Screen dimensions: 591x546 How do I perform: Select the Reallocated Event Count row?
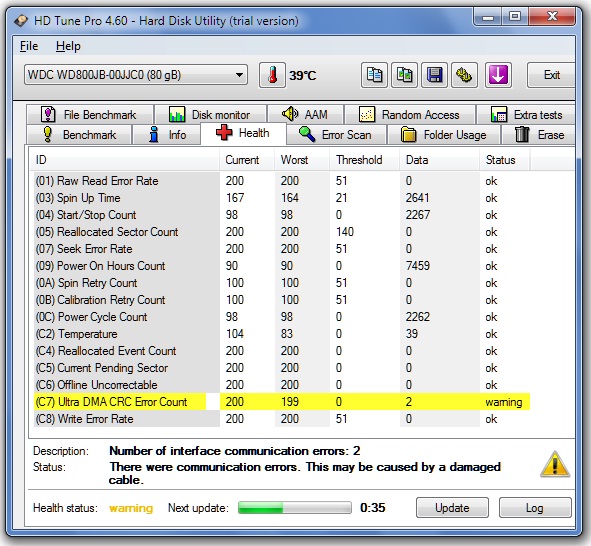point(282,351)
